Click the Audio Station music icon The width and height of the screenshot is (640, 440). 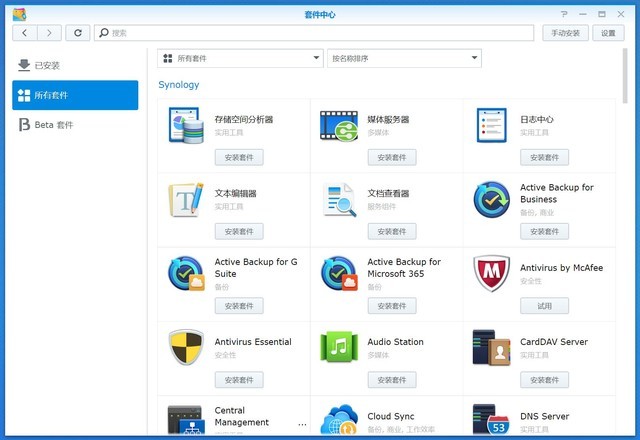click(339, 347)
